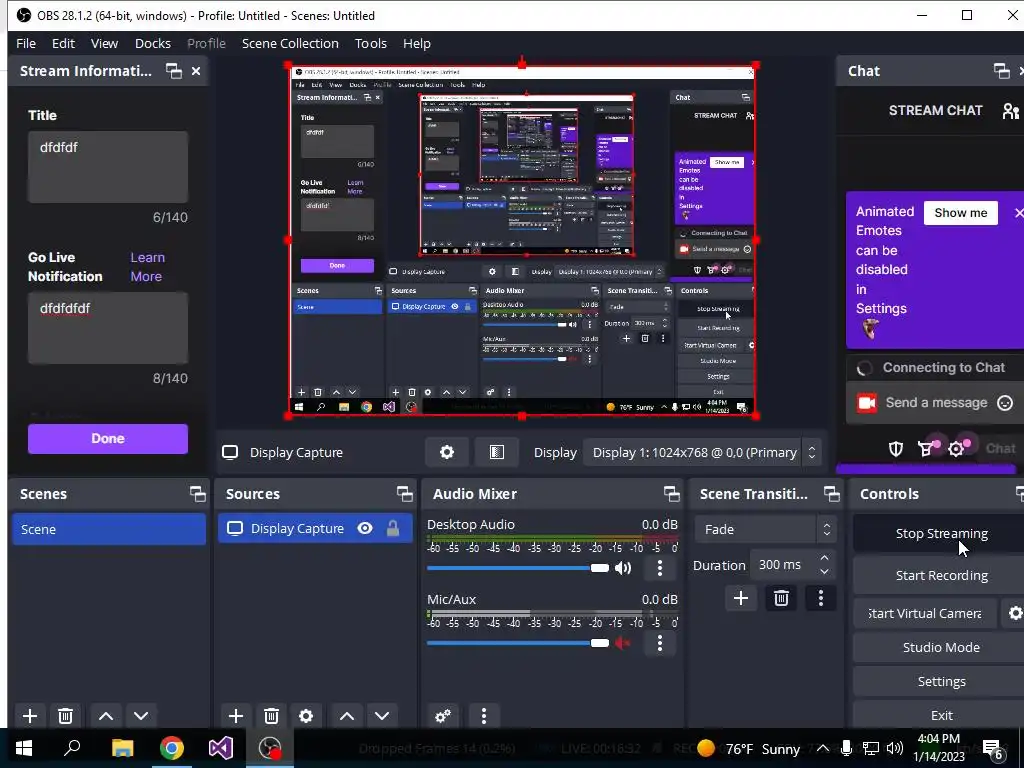This screenshot has width=1024, height=768.
Task: Add a new scene
Action: tap(30, 716)
